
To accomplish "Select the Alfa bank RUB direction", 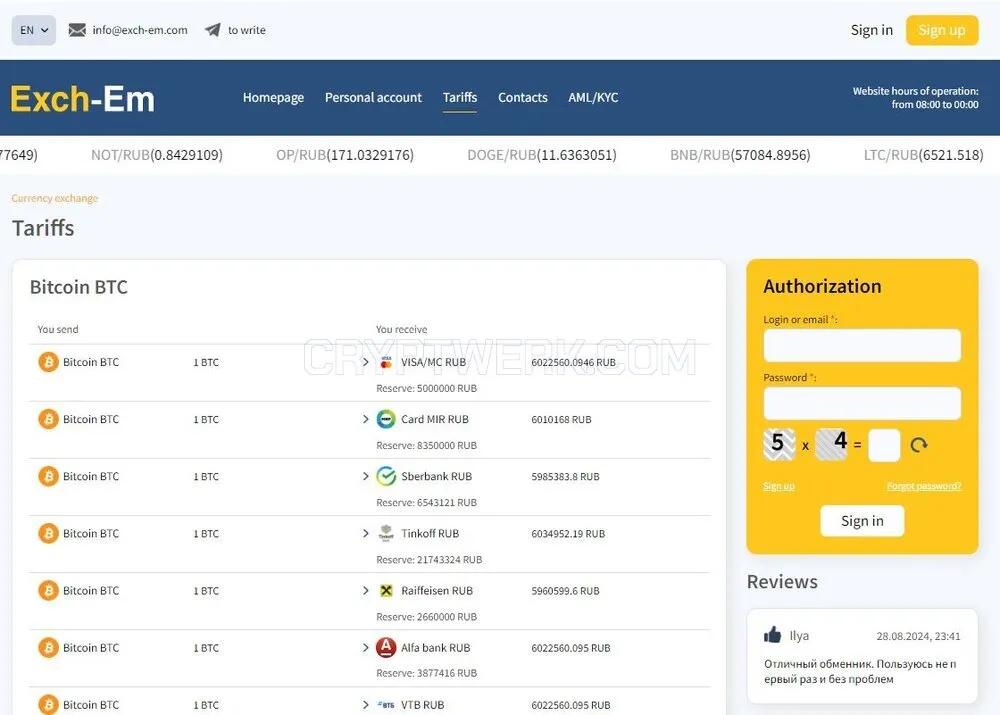I will [436, 648].
